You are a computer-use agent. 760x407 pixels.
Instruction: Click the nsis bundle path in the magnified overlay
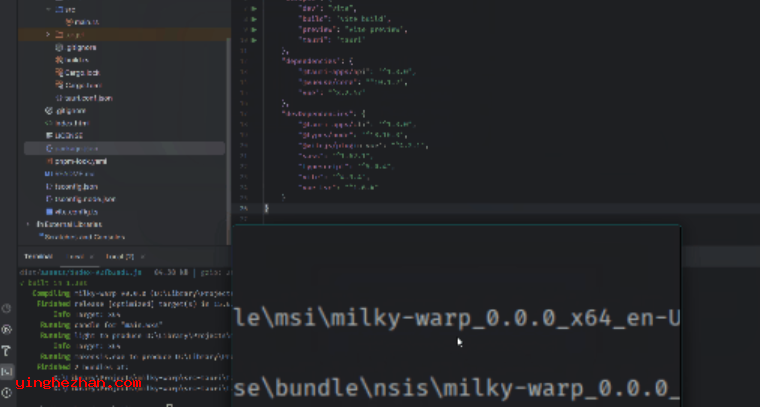[457, 388]
